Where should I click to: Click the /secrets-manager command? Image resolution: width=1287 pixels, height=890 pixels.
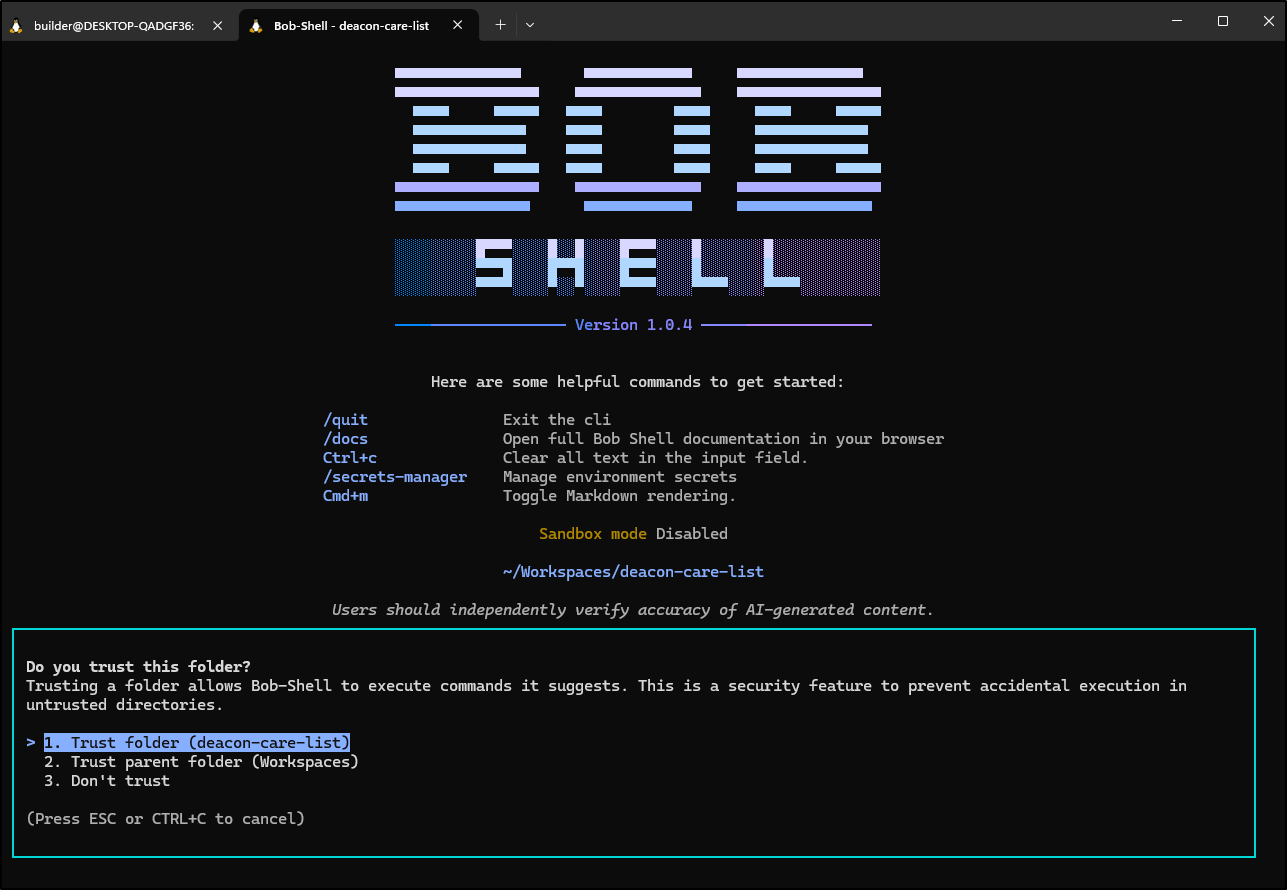pyautogui.click(x=394, y=477)
